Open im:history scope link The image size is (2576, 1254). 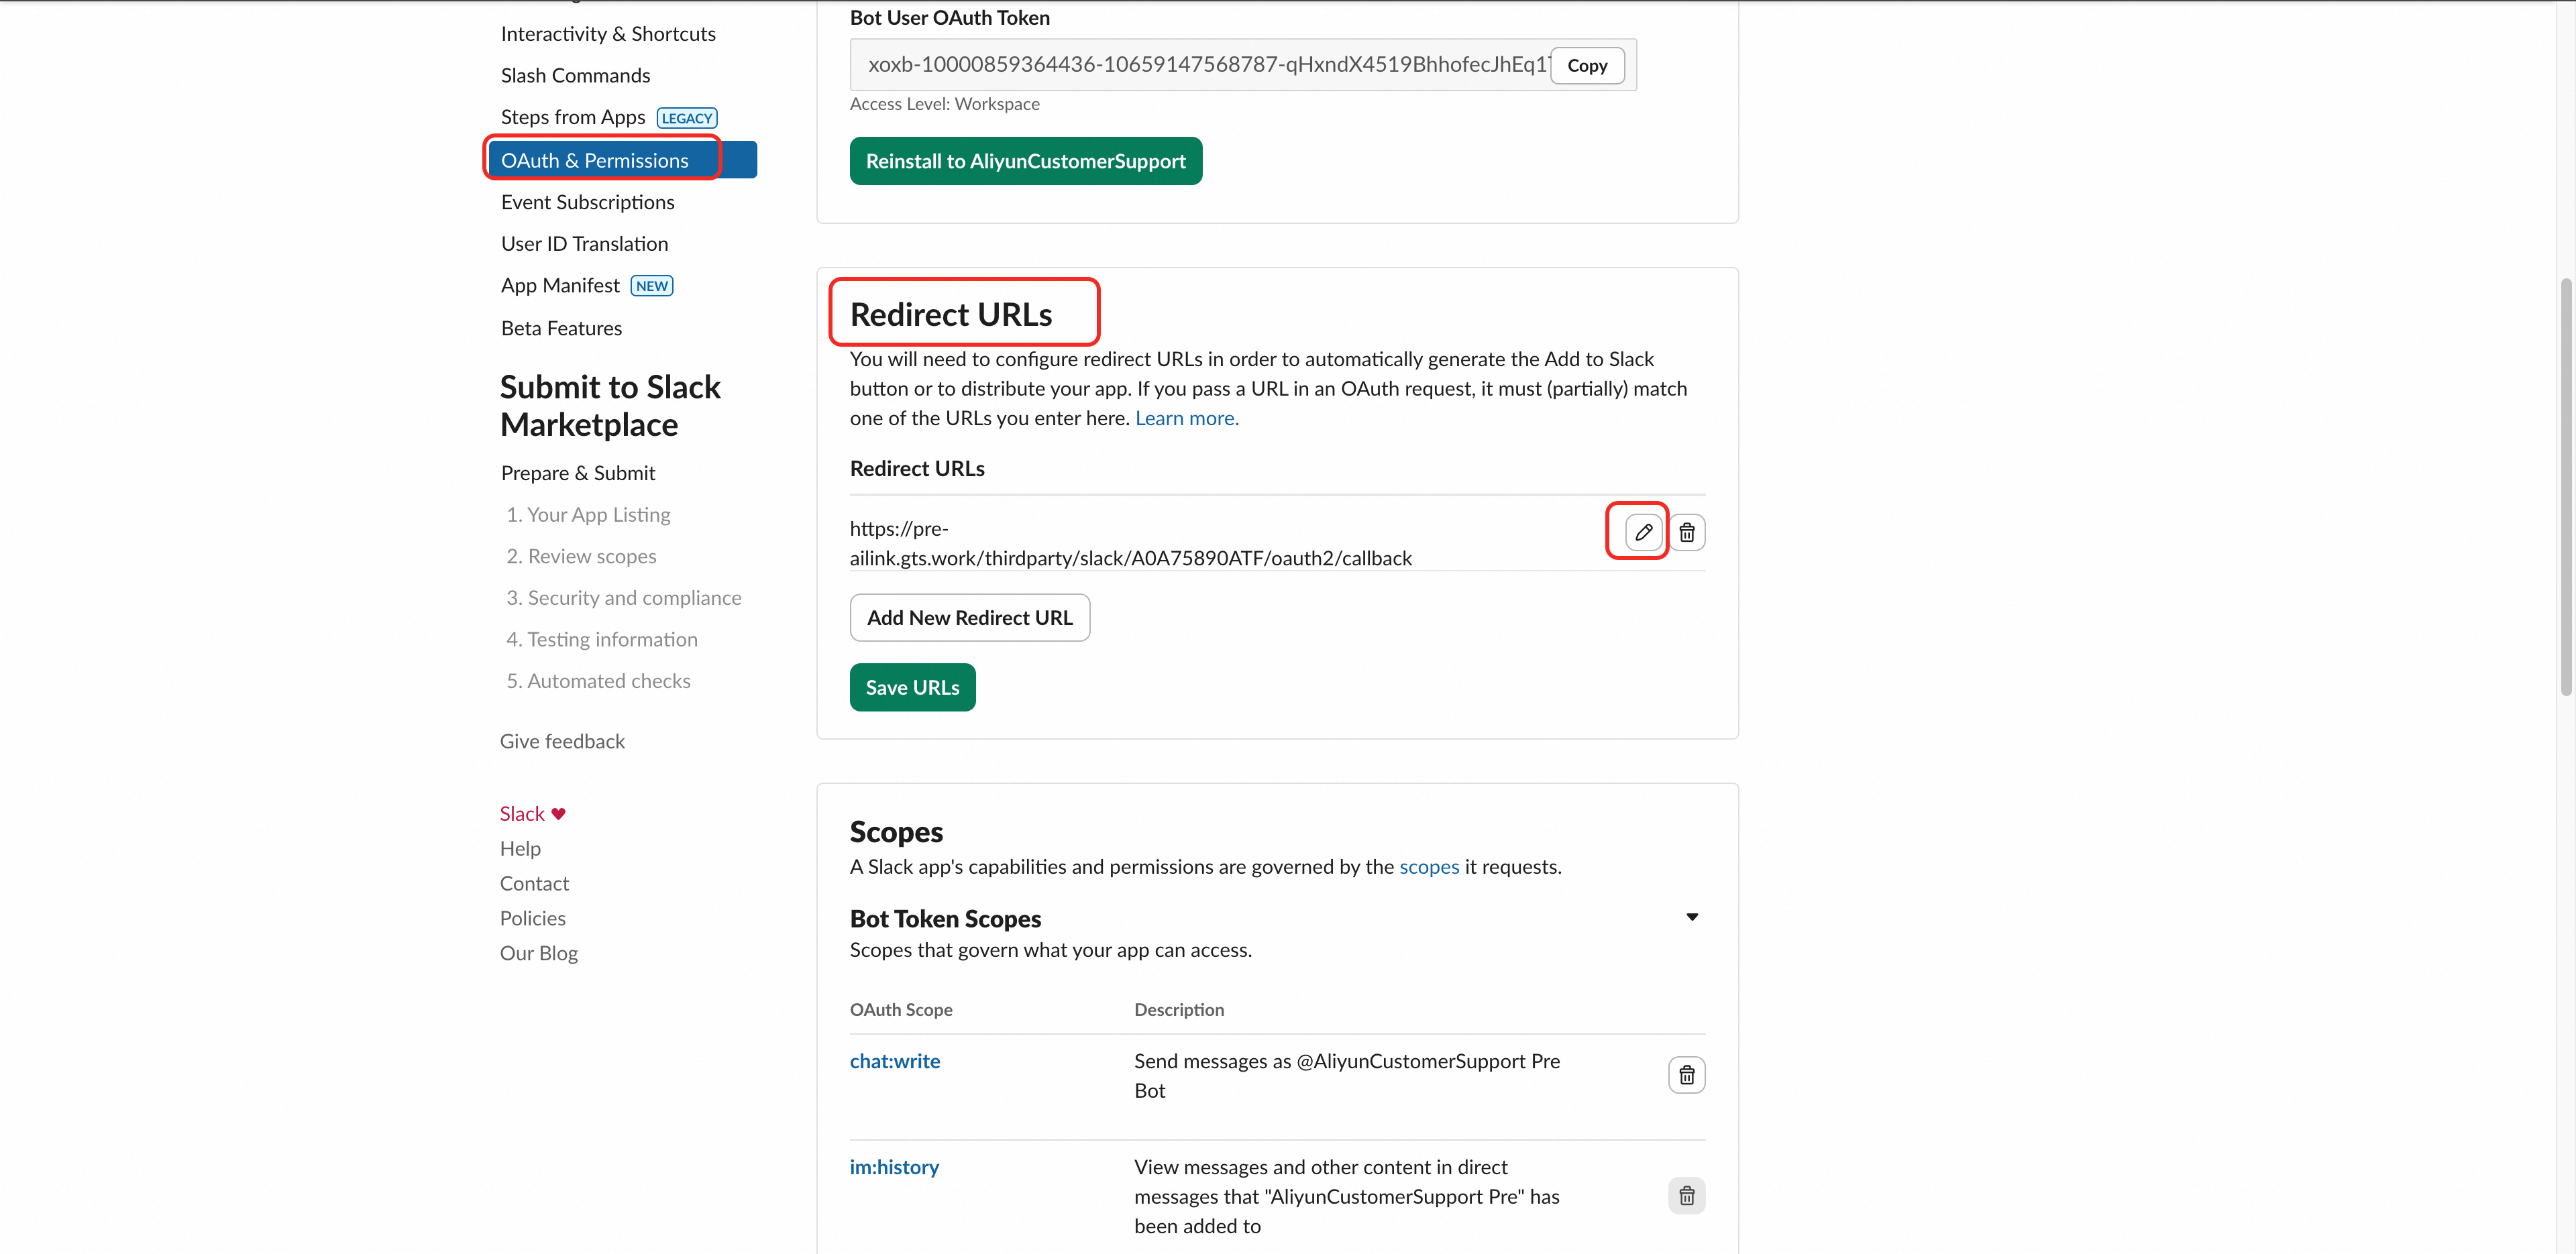[x=894, y=1167]
